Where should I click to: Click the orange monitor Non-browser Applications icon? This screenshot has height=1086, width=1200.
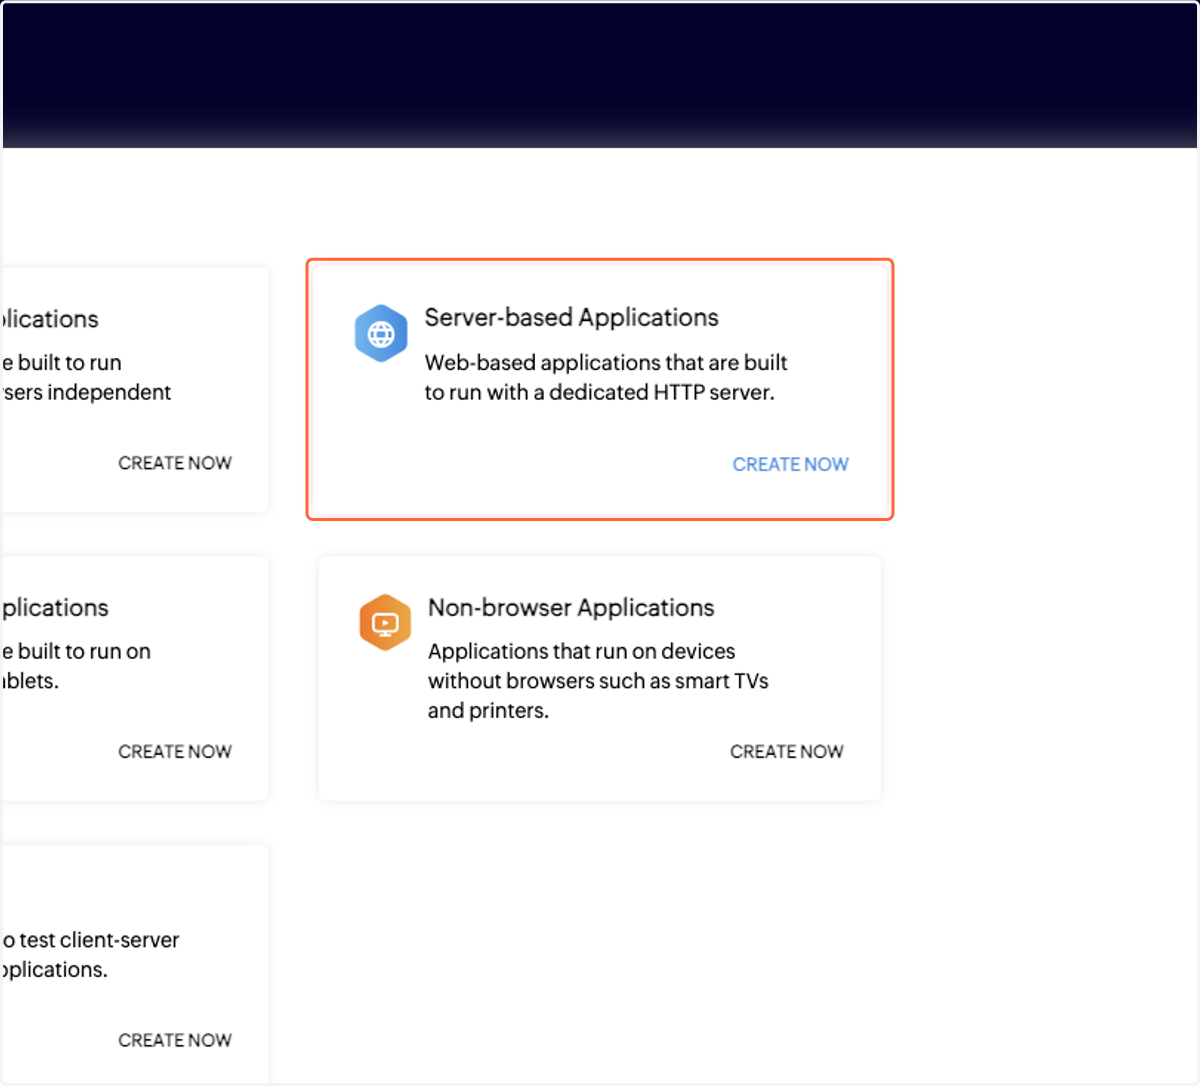pos(385,622)
